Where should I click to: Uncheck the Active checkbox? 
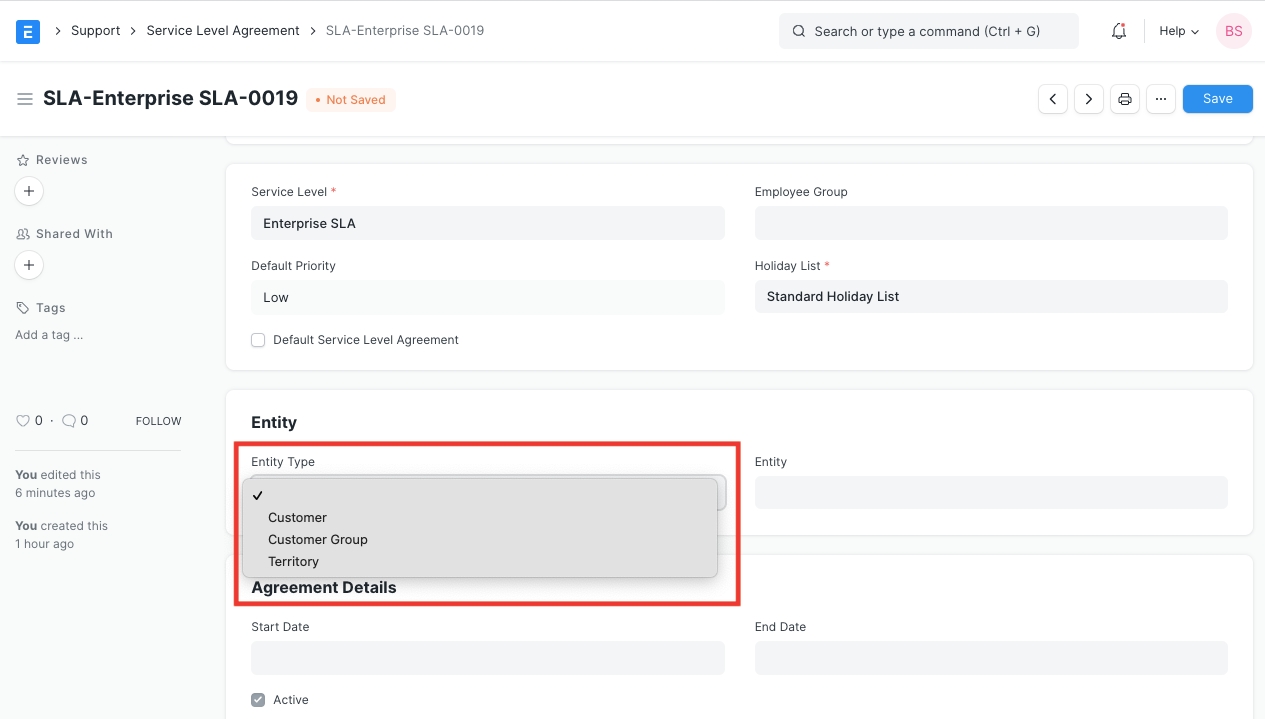tap(258, 700)
